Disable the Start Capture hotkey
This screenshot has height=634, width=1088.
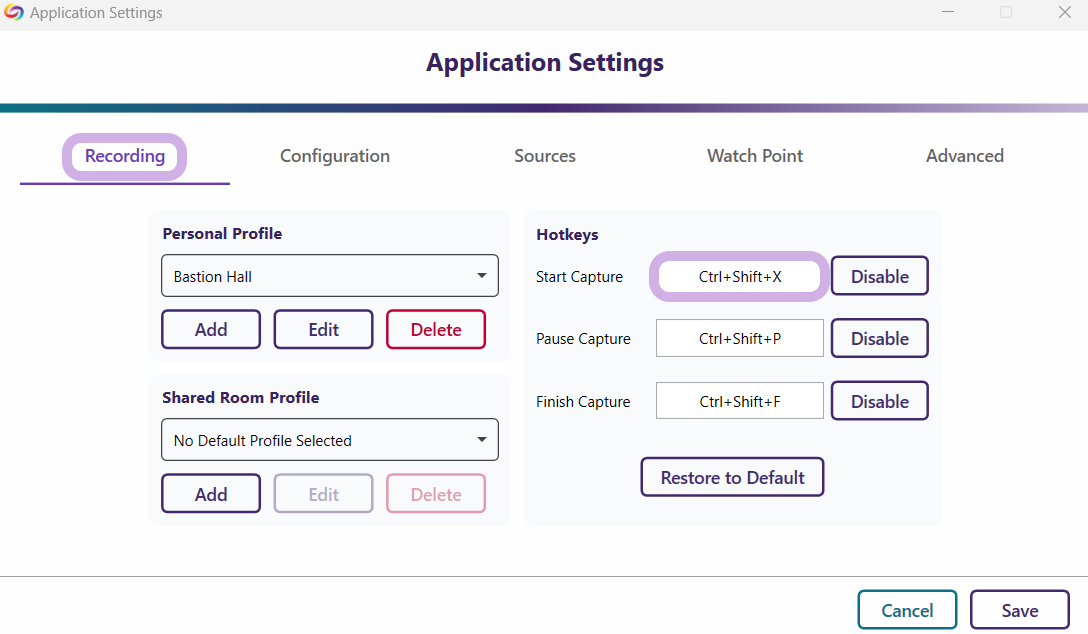880,276
